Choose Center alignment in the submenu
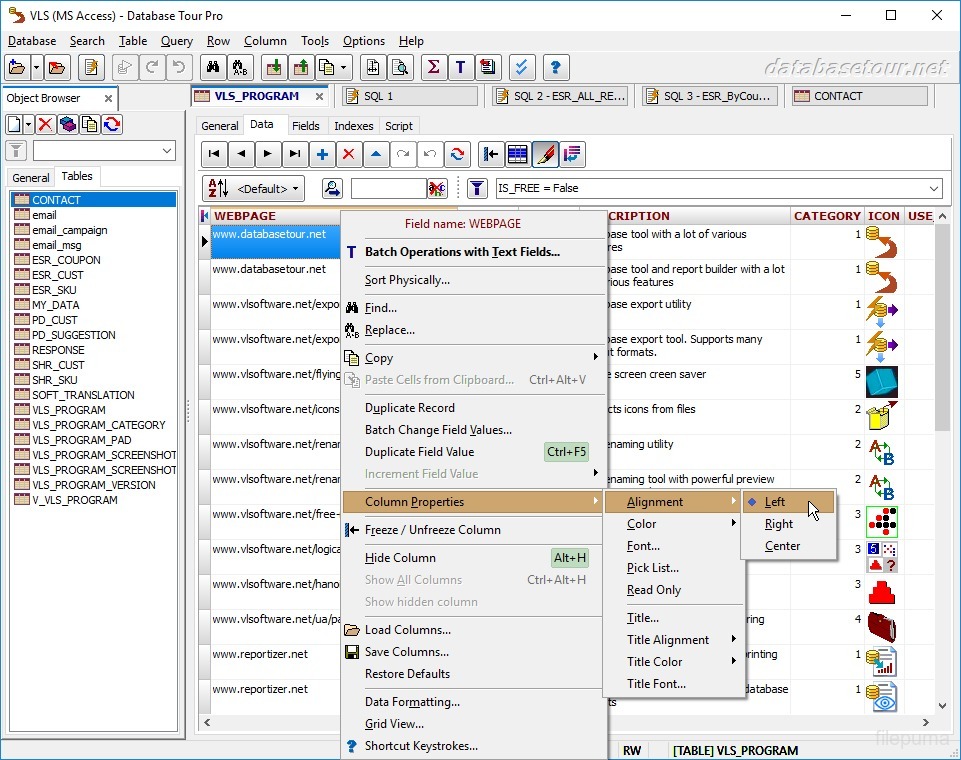961x760 pixels. click(x=782, y=546)
